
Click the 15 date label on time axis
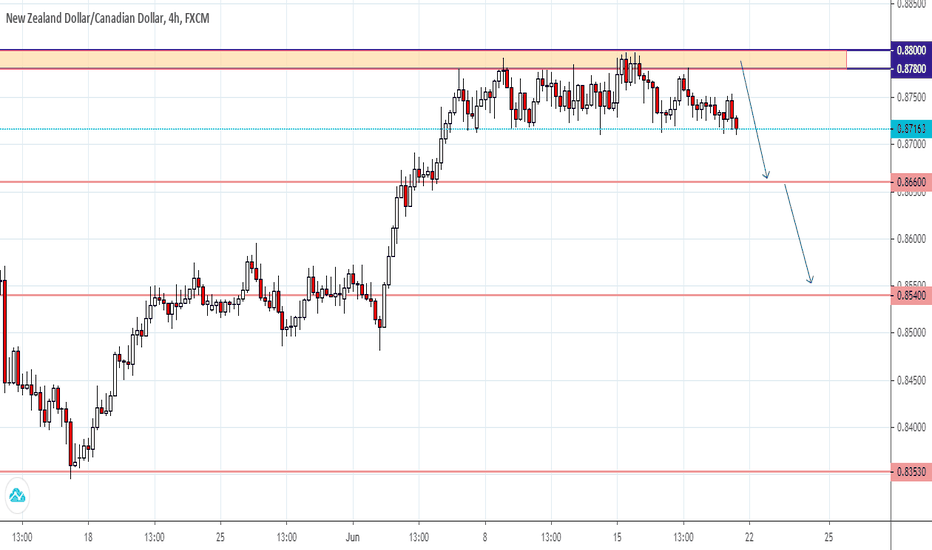[x=617, y=538]
